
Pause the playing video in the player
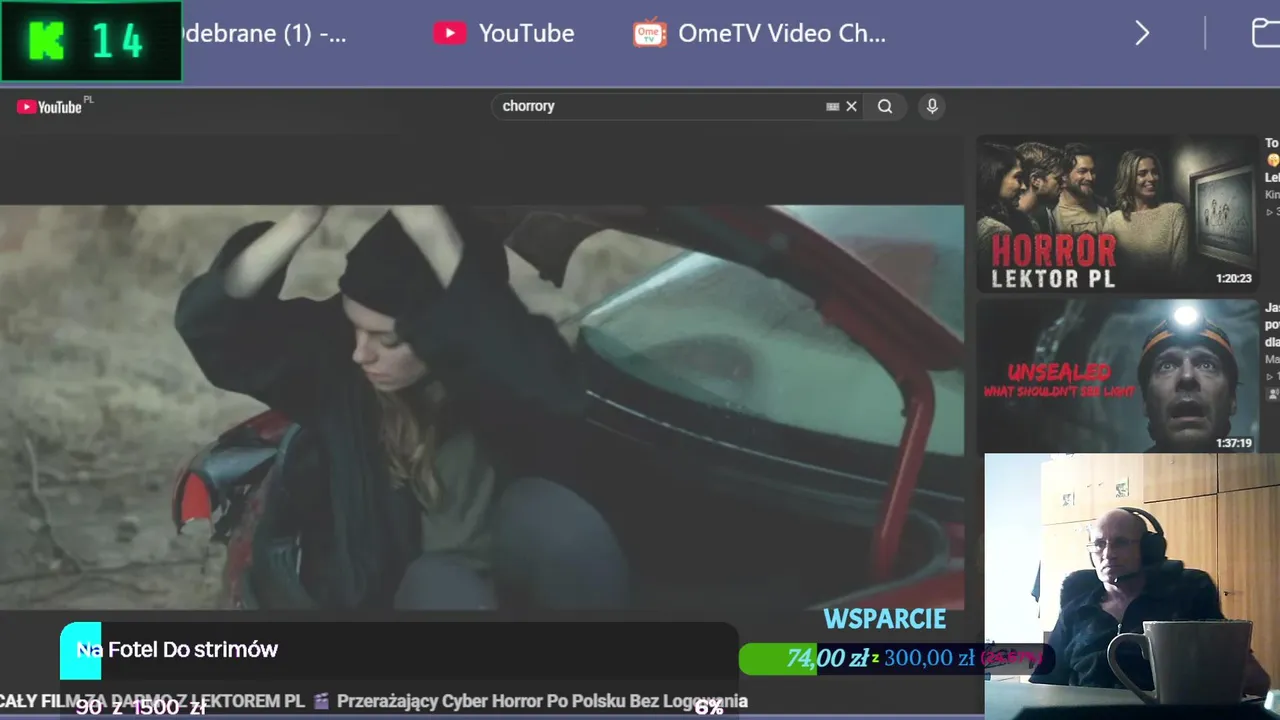[482, 407]
